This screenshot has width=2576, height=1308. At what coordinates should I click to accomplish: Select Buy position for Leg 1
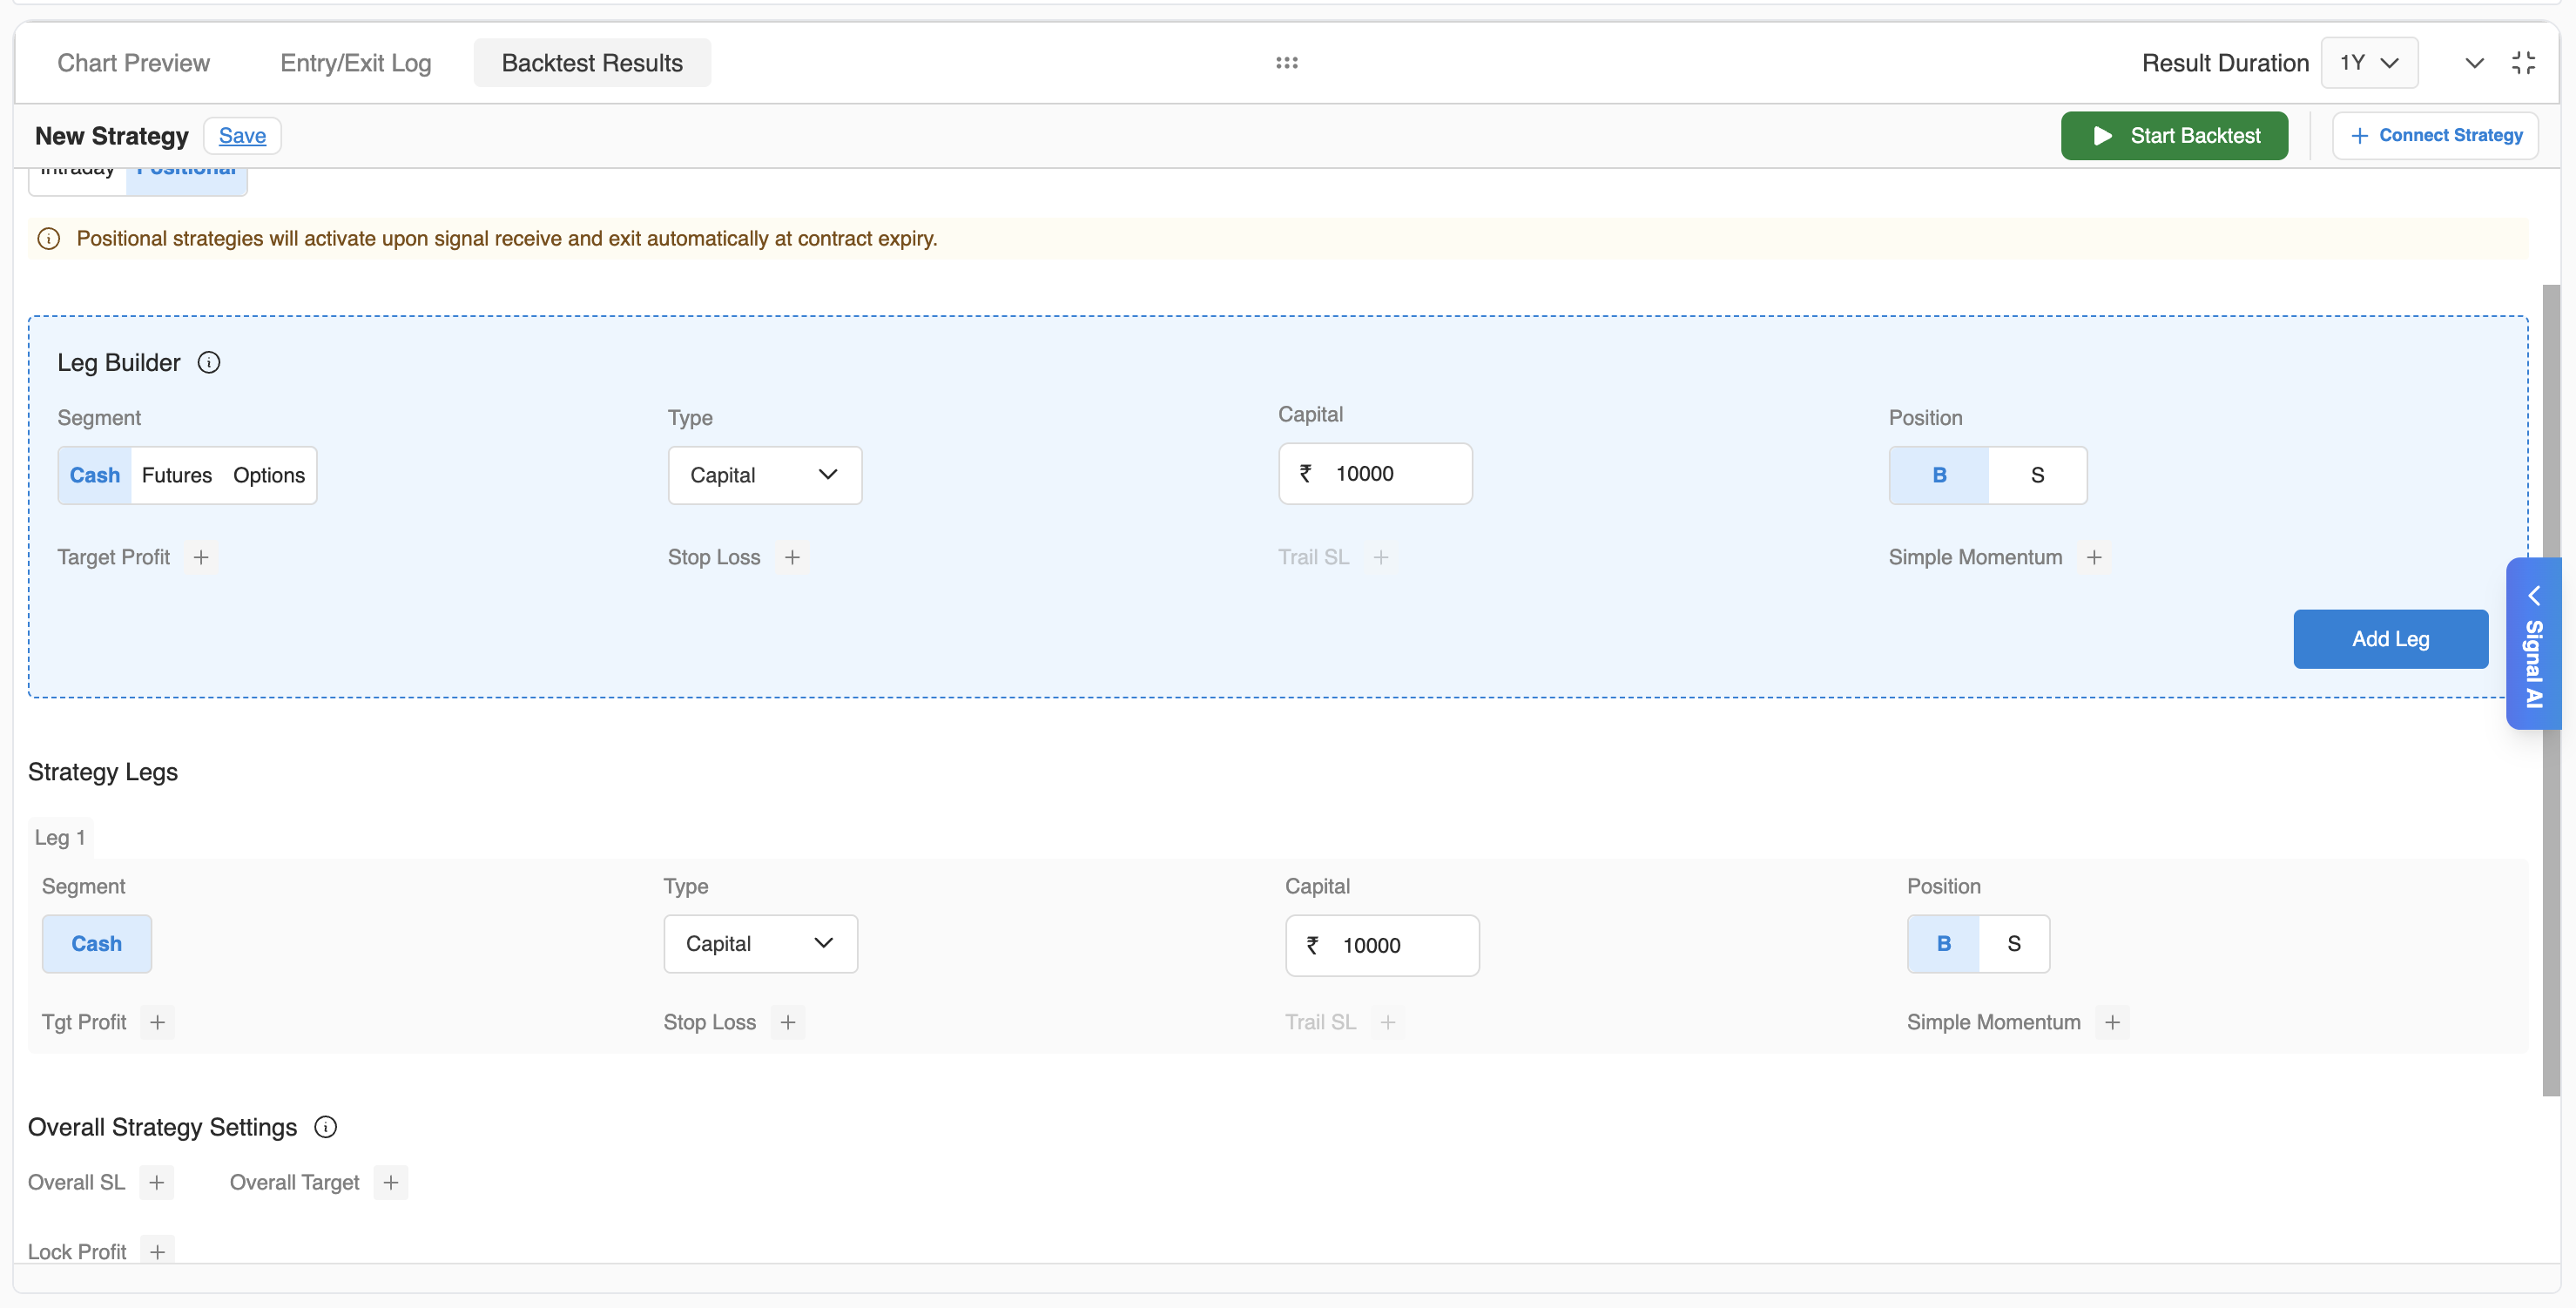(x=1944, y=943)
